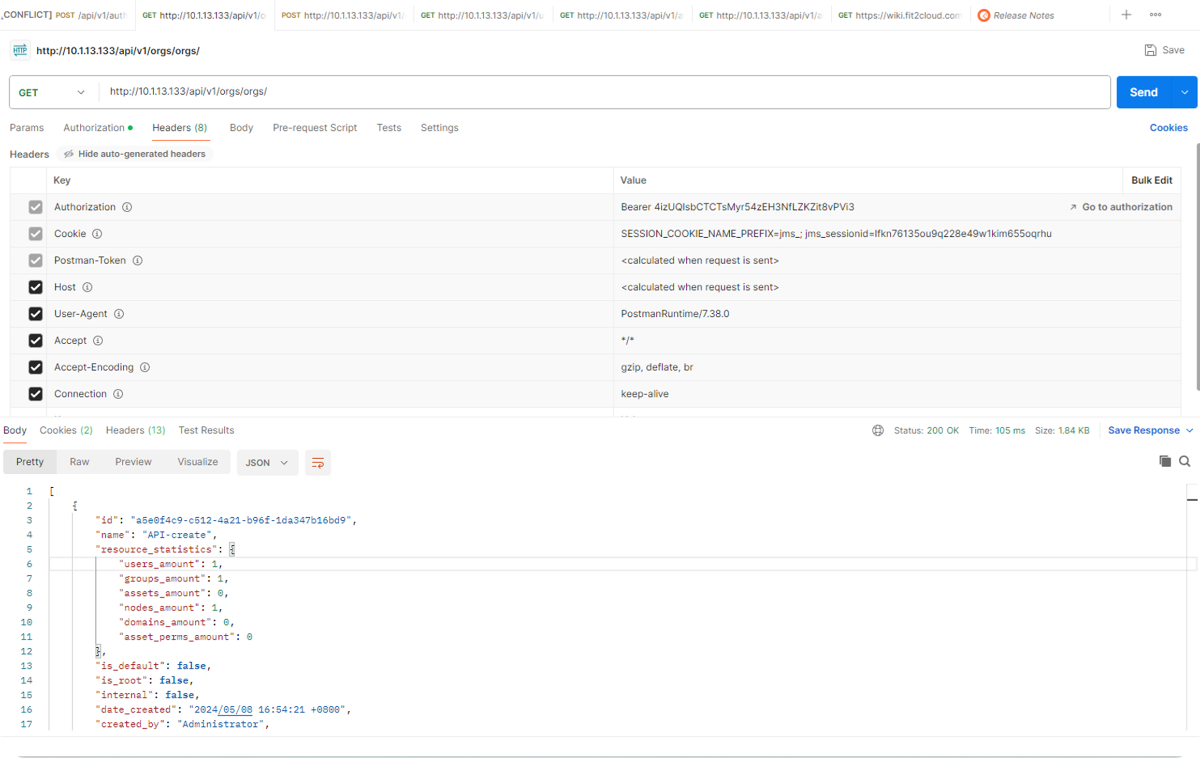Open the Cookies link
This screenshot has width=1200, height=758.
1169,128
